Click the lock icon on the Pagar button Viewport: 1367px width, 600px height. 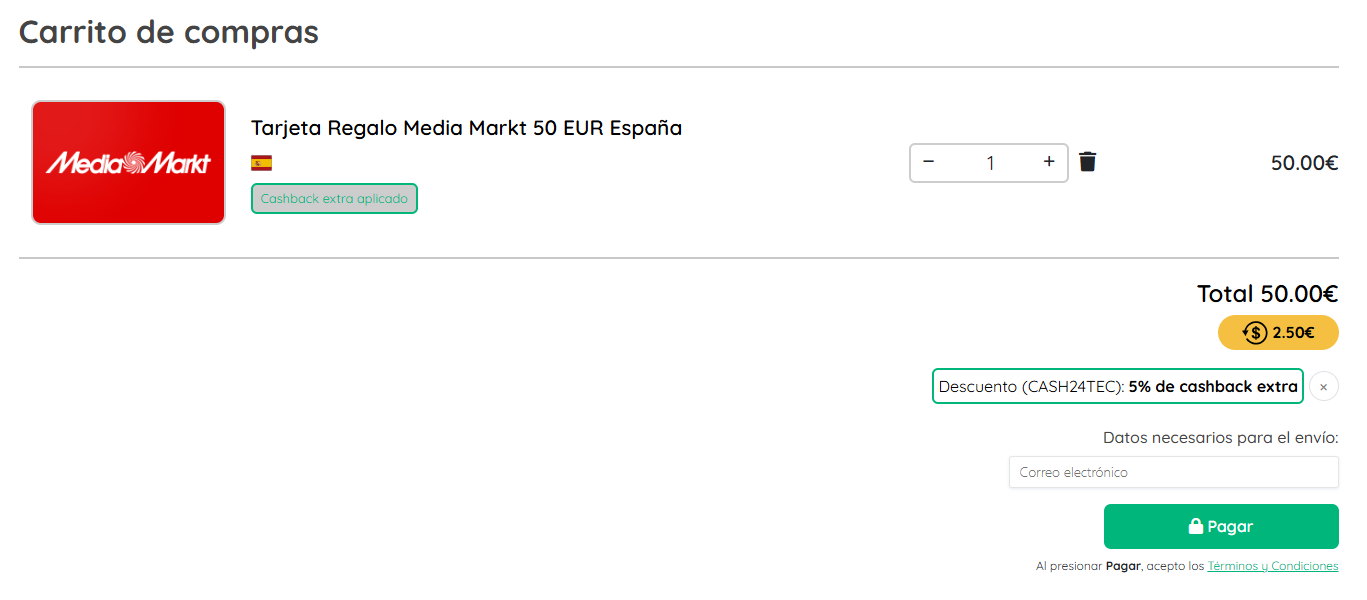point(1195,527)
